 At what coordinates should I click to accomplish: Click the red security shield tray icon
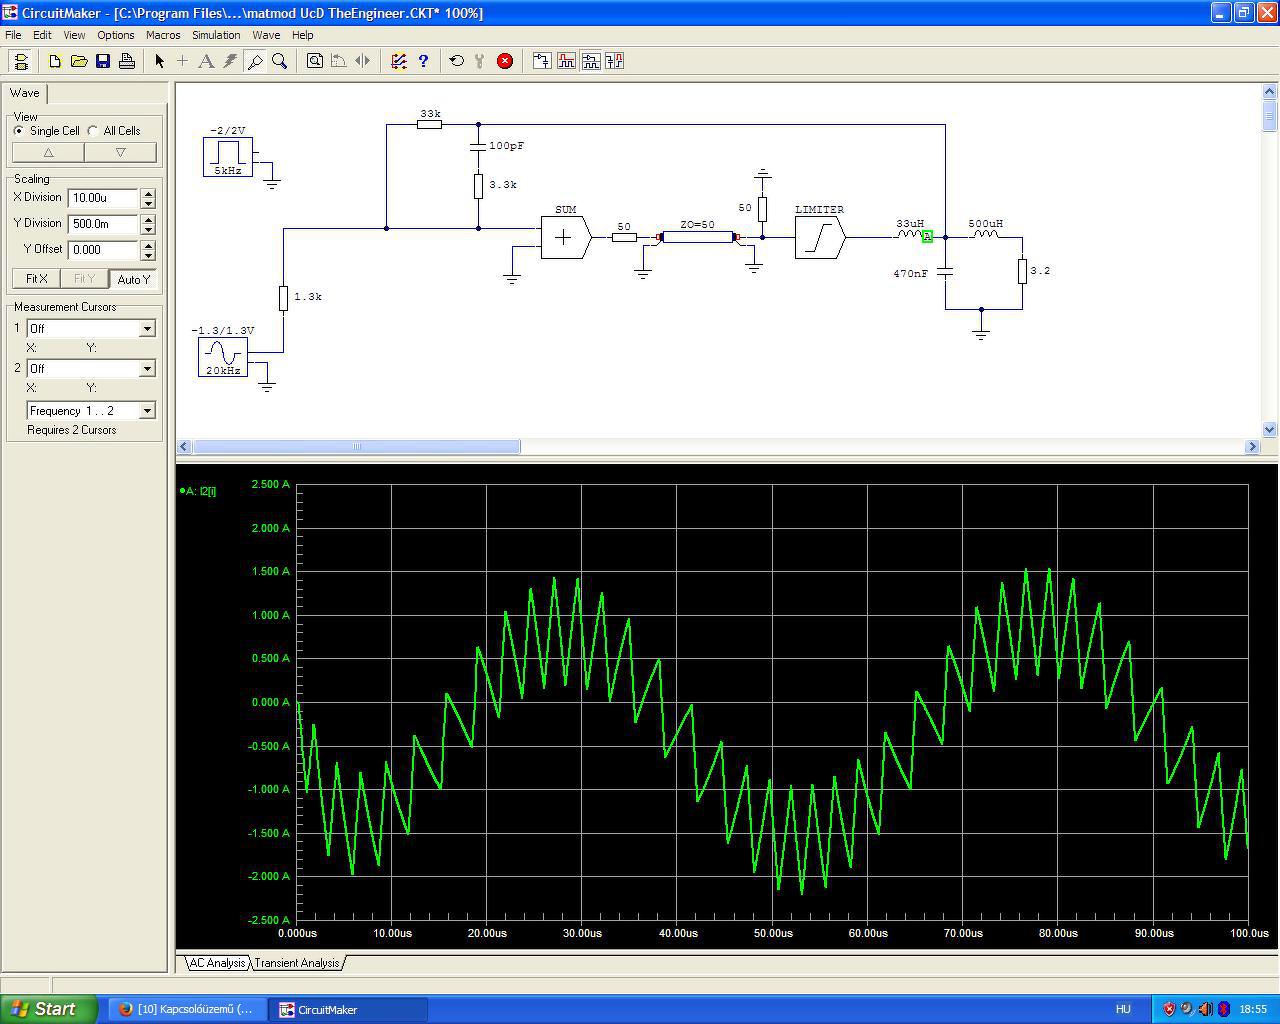[1169, 1009]
